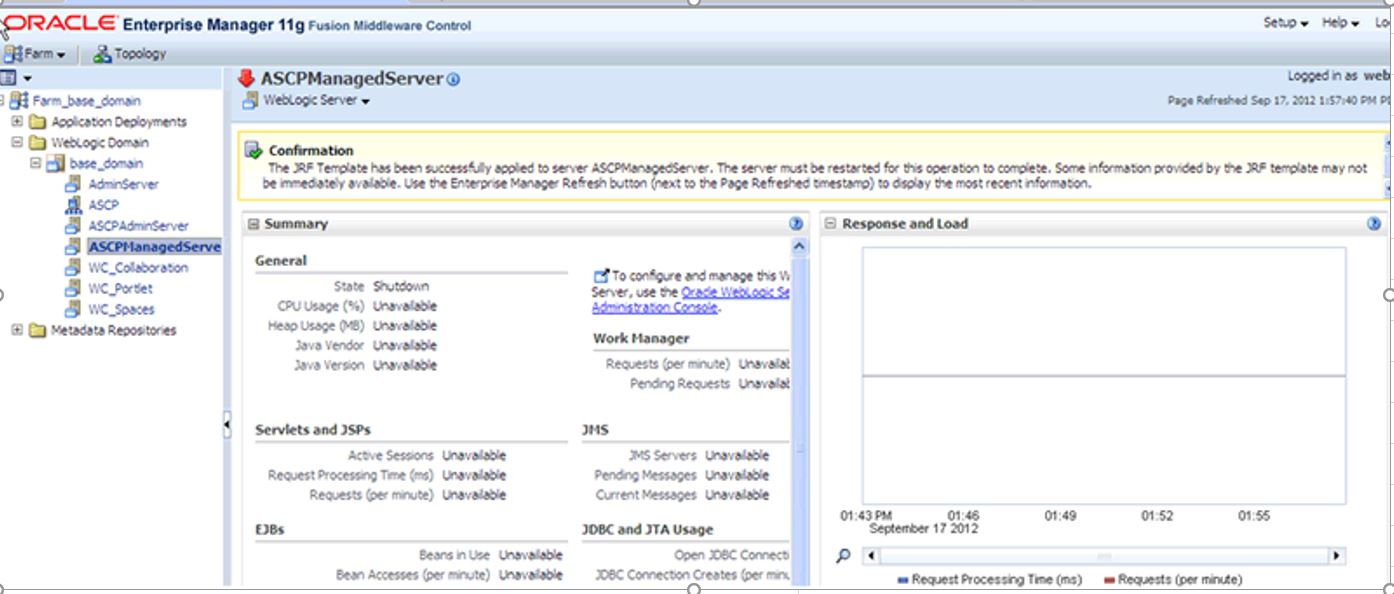The height and width of the screenshot is (594, 1394).
Task: Expand the Metadata Repositories folder
Action: click(17, 330)
